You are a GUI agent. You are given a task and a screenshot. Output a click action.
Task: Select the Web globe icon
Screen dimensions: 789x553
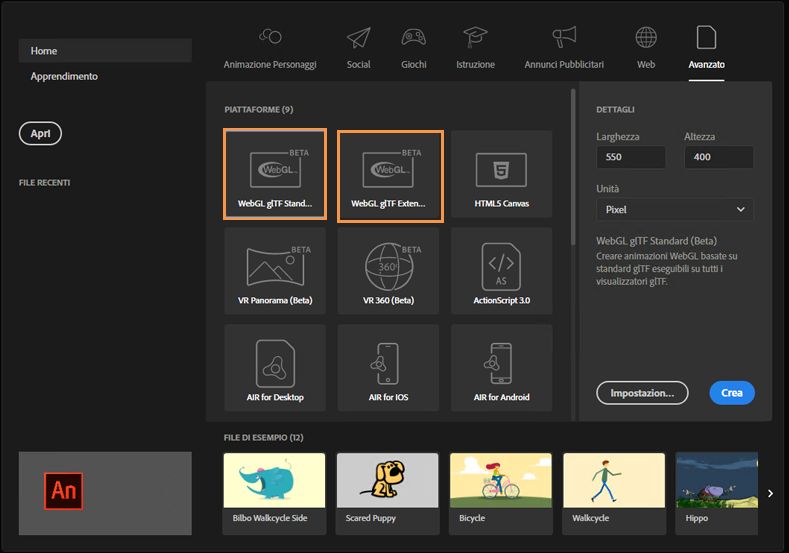pos(646,37)
